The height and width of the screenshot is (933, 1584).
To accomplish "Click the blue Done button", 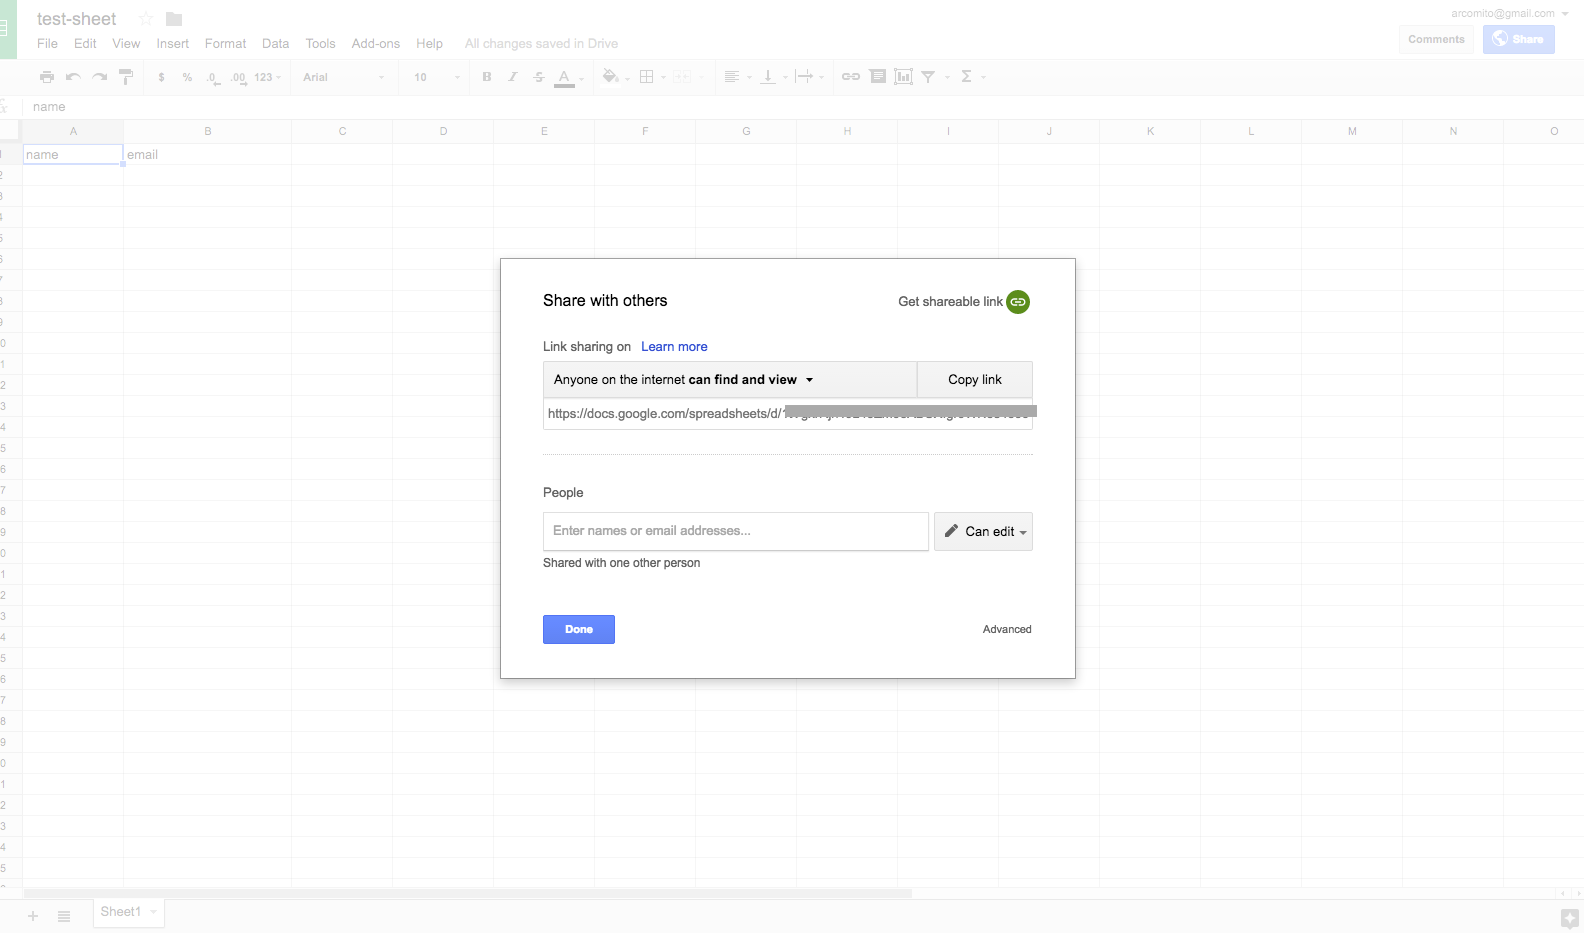I will (579, 629).
